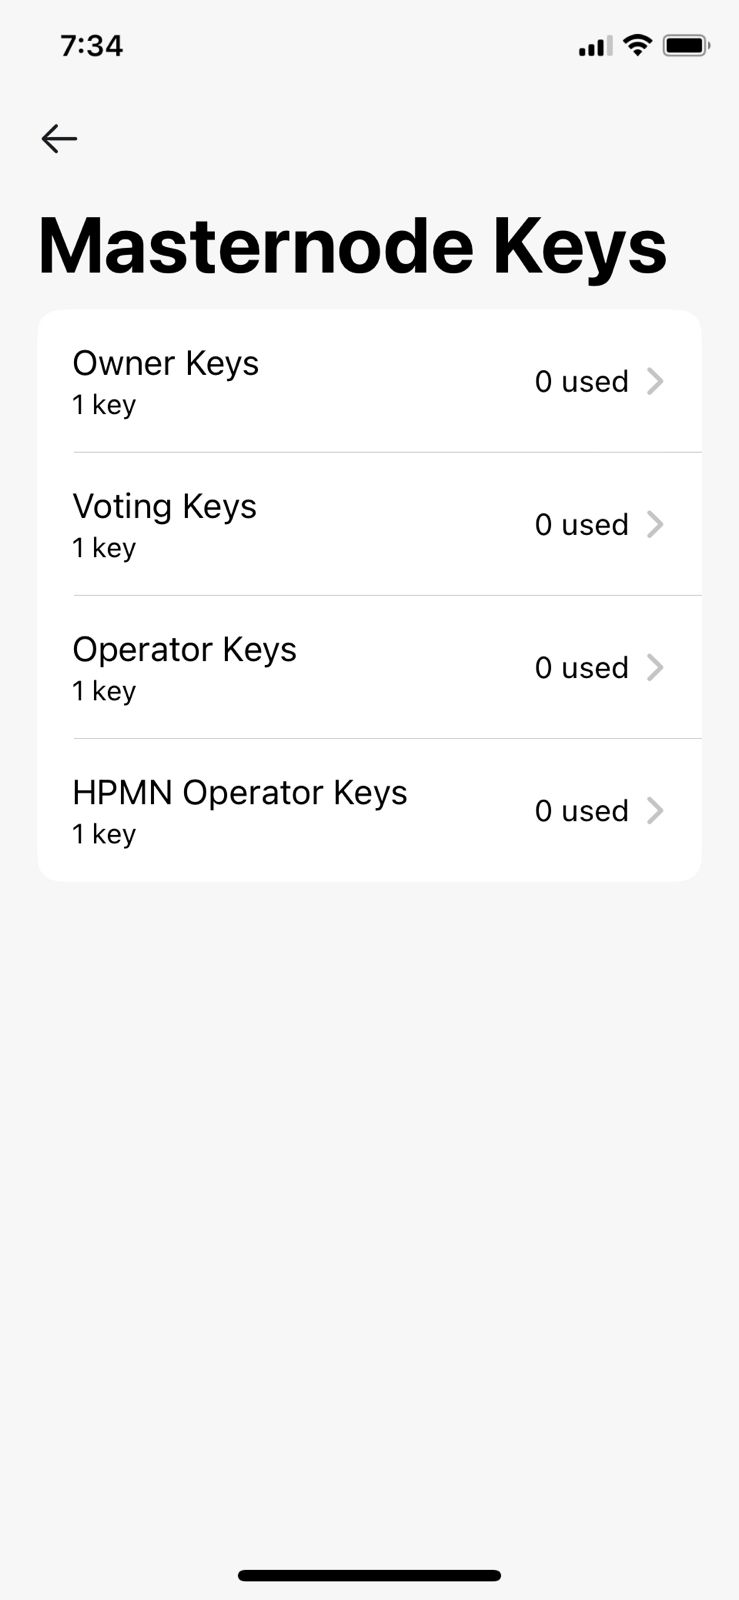Tap the home indicator bar
Screen dimensions: 739x1600
click(x=369, y=1575)
